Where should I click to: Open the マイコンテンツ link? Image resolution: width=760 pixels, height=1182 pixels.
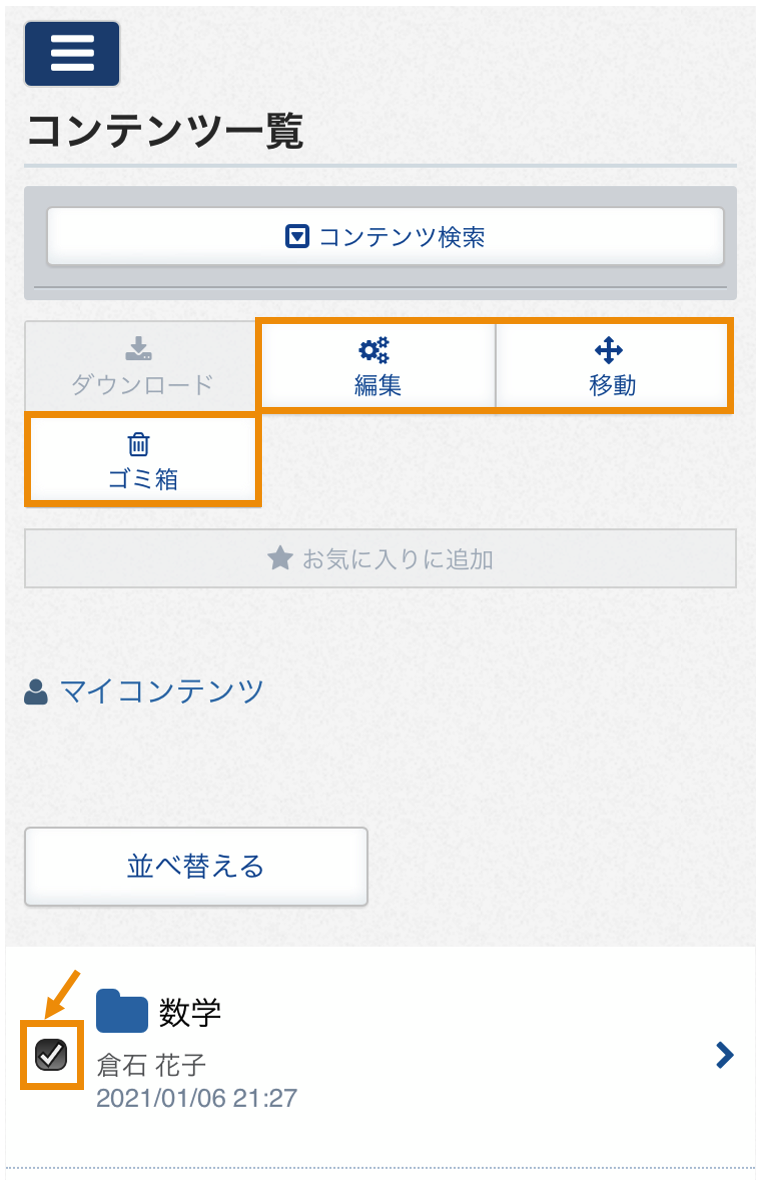click(161, 691)
